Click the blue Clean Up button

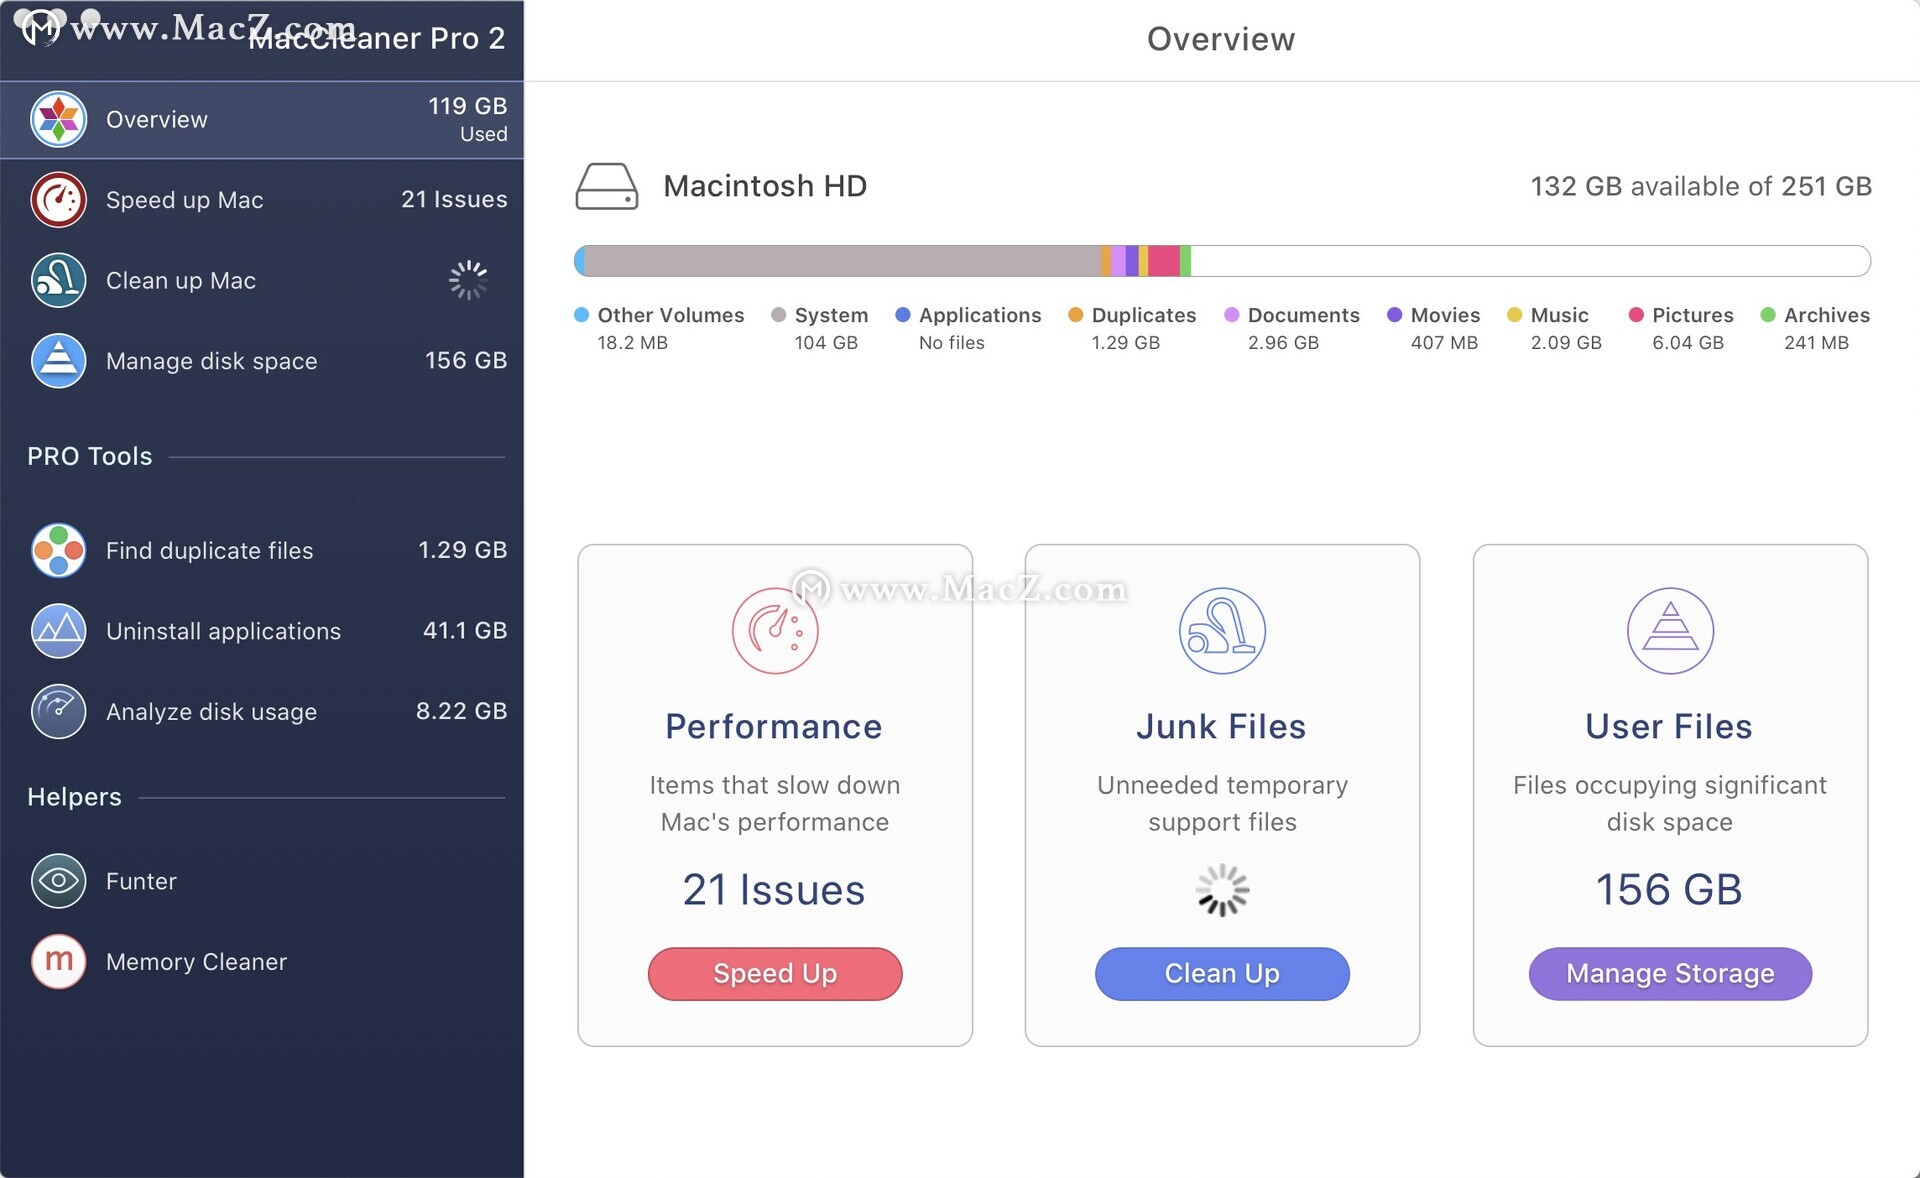click(1222, 973)
